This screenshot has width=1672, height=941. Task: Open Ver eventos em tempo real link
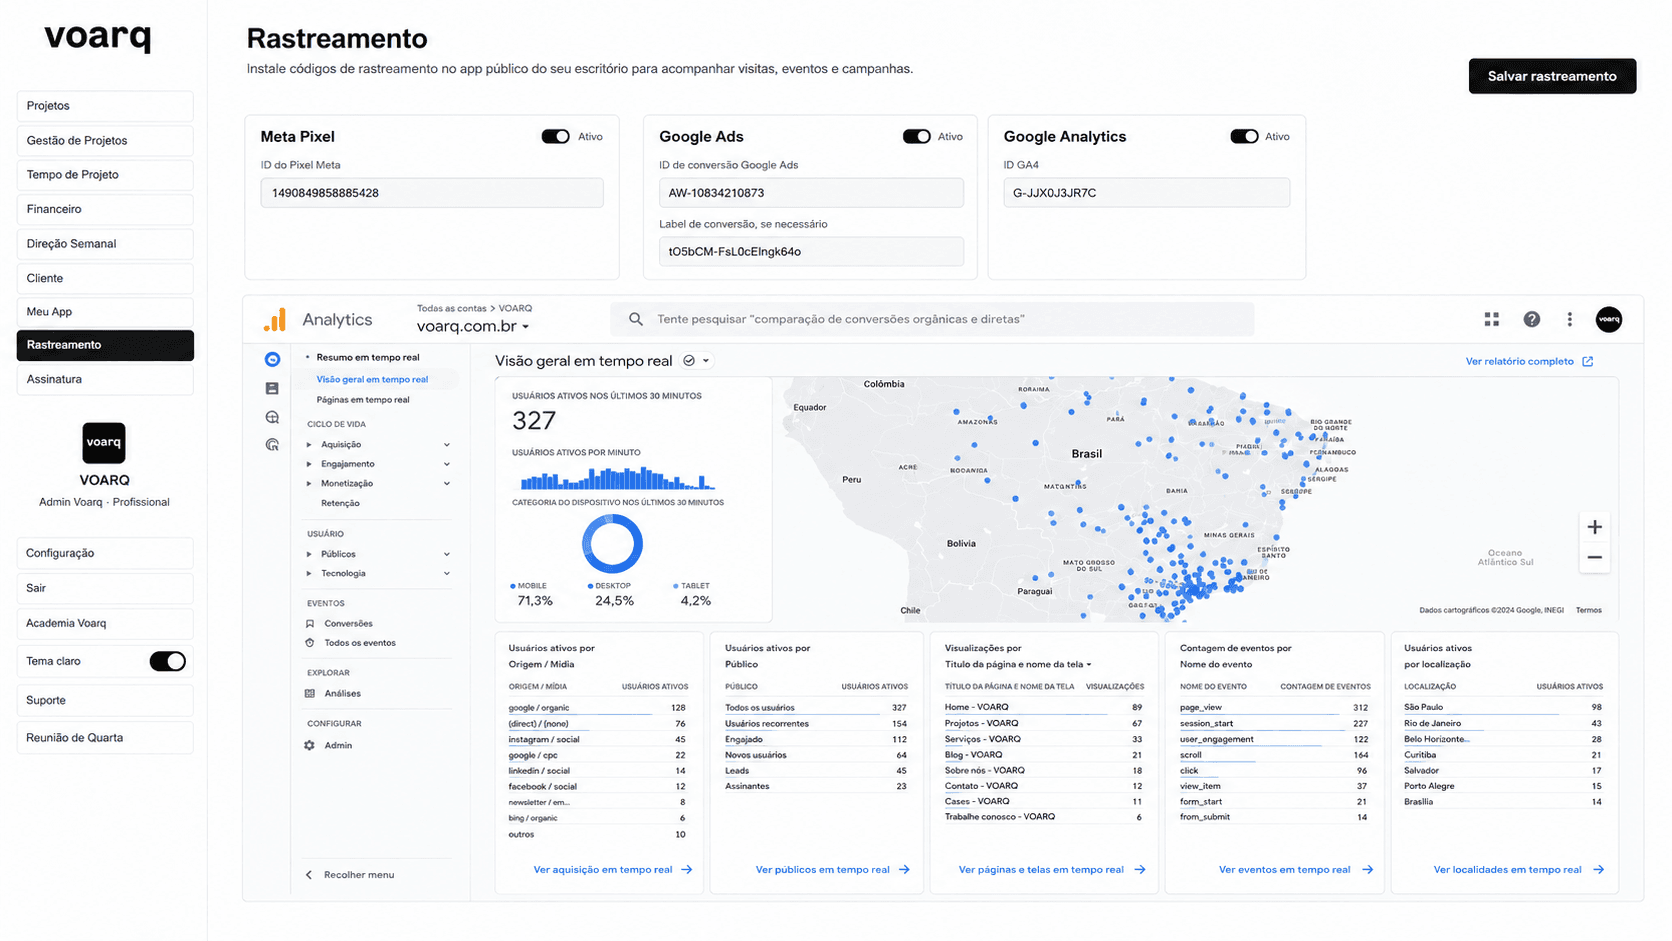1295,869
